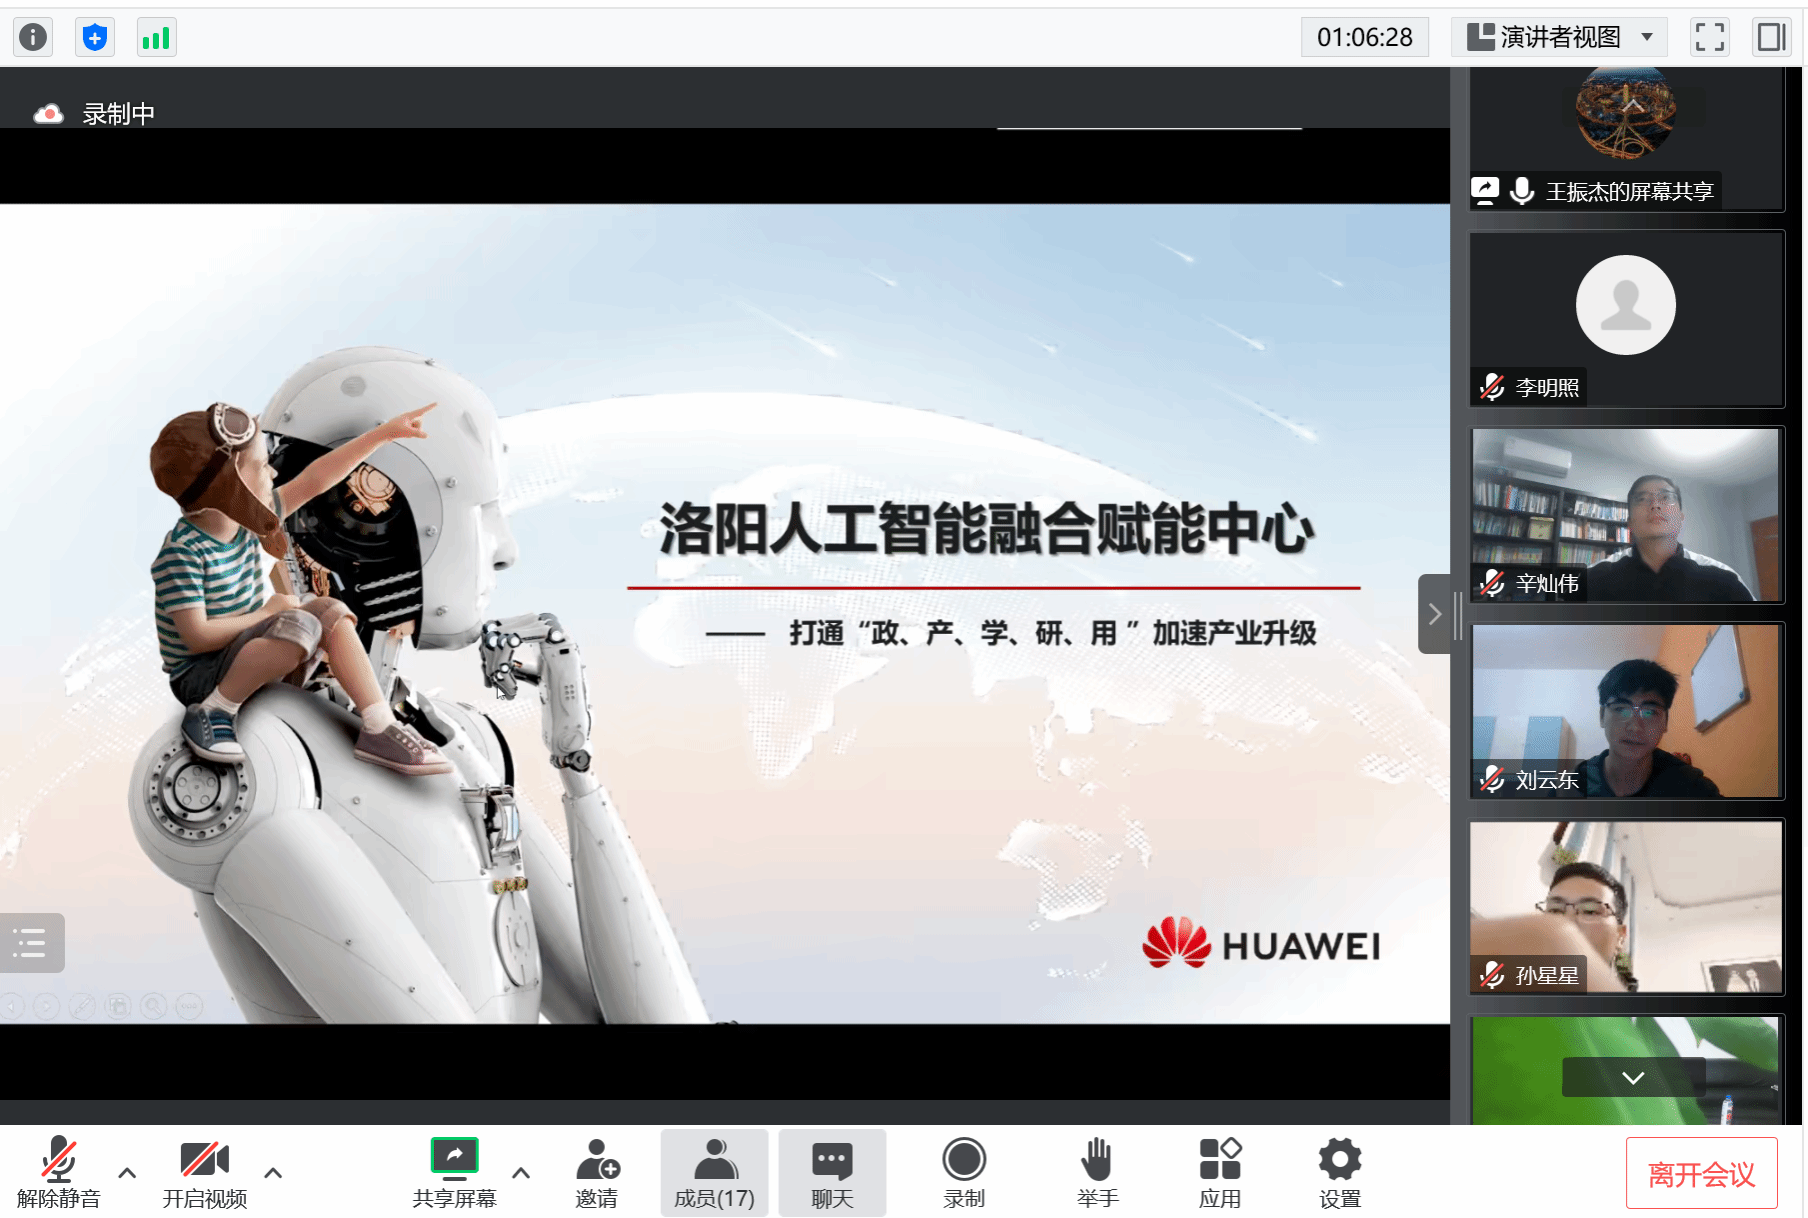Toggle the side panel layout icon
1808x1218 pixels.
tap(1771, 37)
